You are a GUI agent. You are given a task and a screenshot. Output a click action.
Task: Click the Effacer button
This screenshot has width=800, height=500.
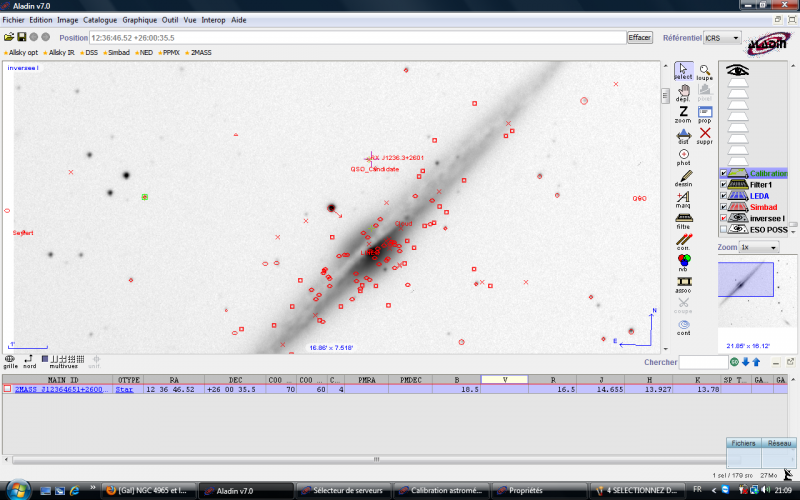[x=640, y=37]
